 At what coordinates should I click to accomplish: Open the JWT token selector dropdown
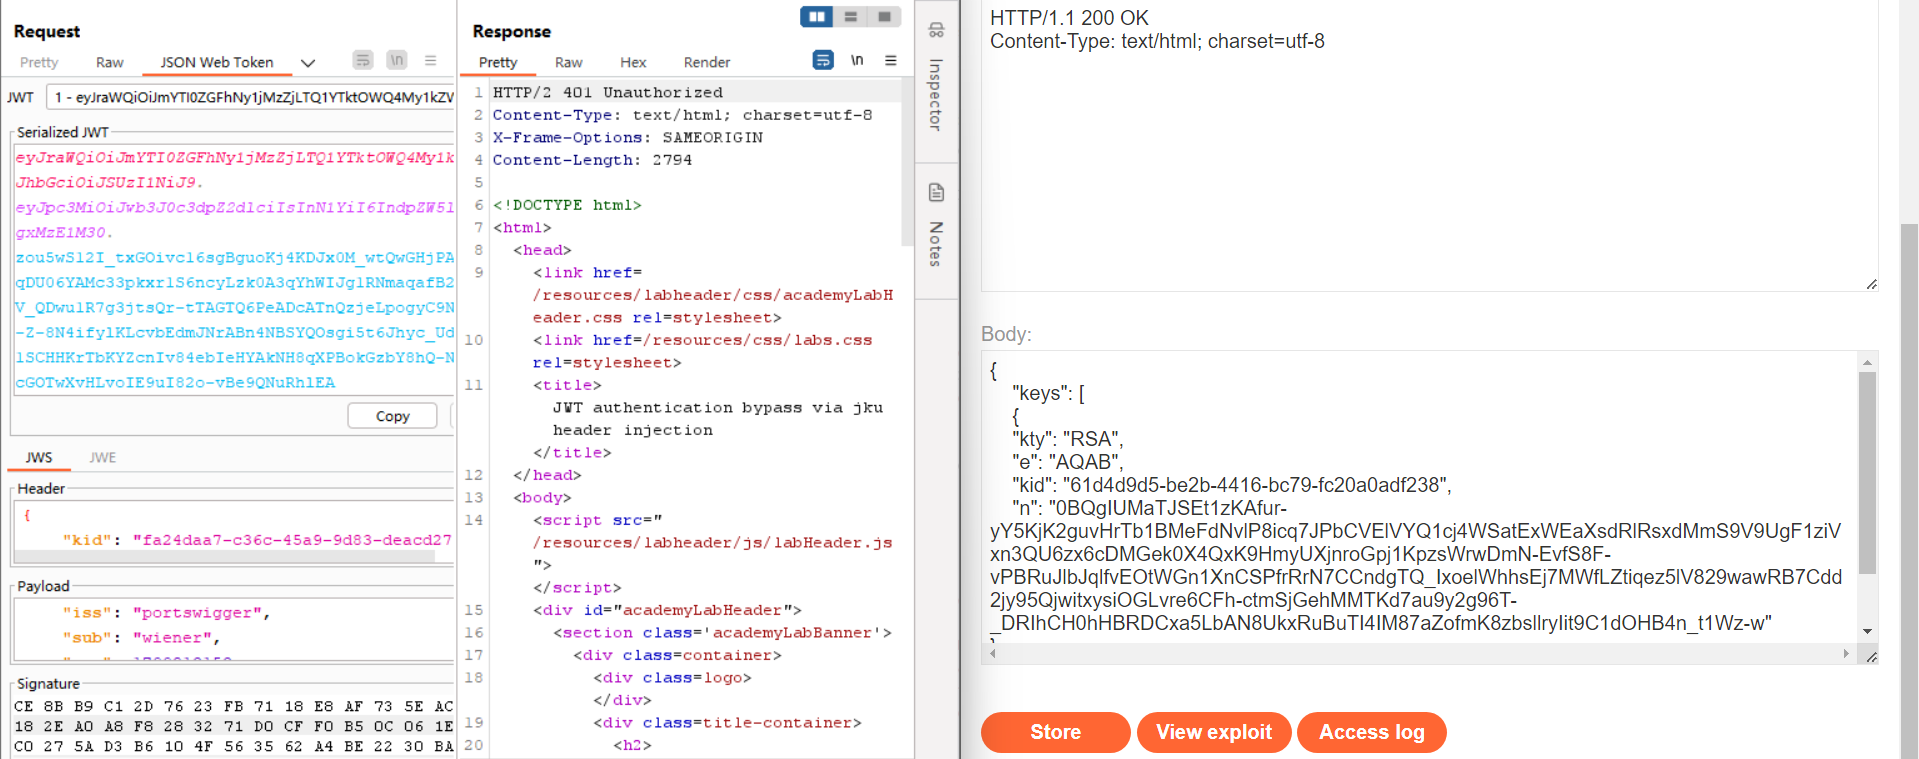250,97
